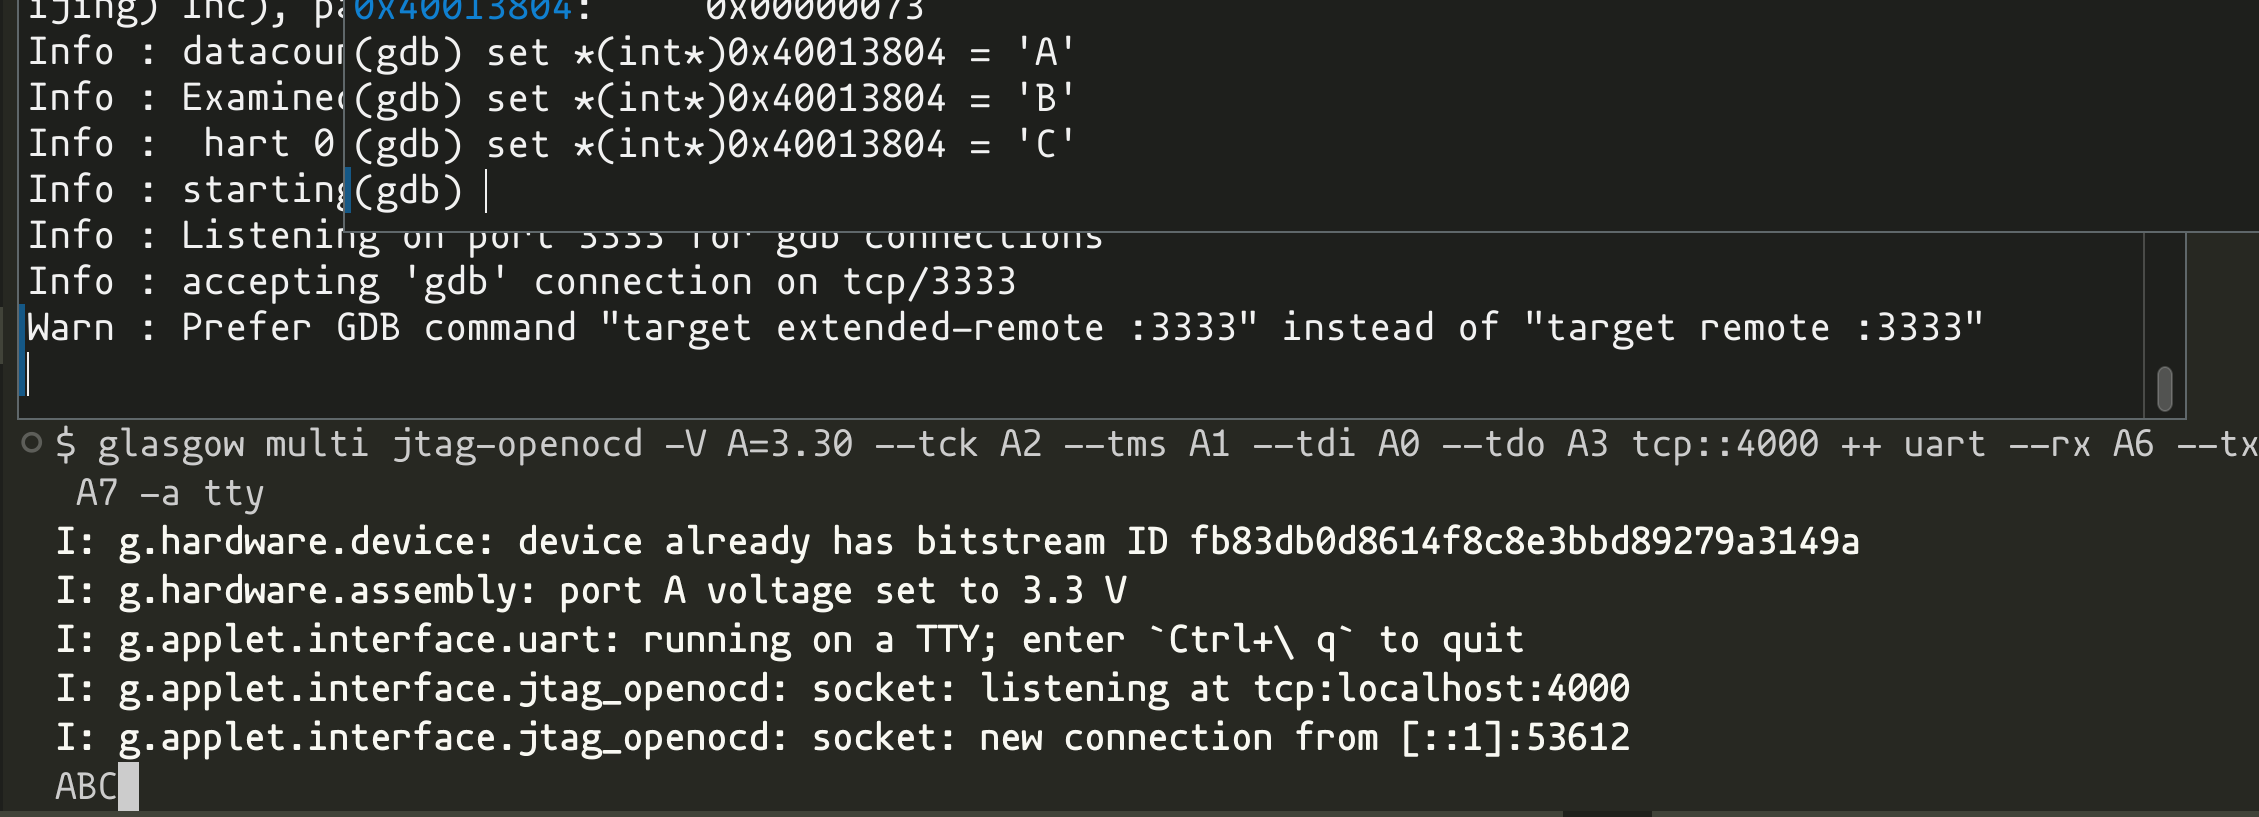2259x817 pixels.
Task: Click the uart running on a TTY message
Action: coord(790,639)
